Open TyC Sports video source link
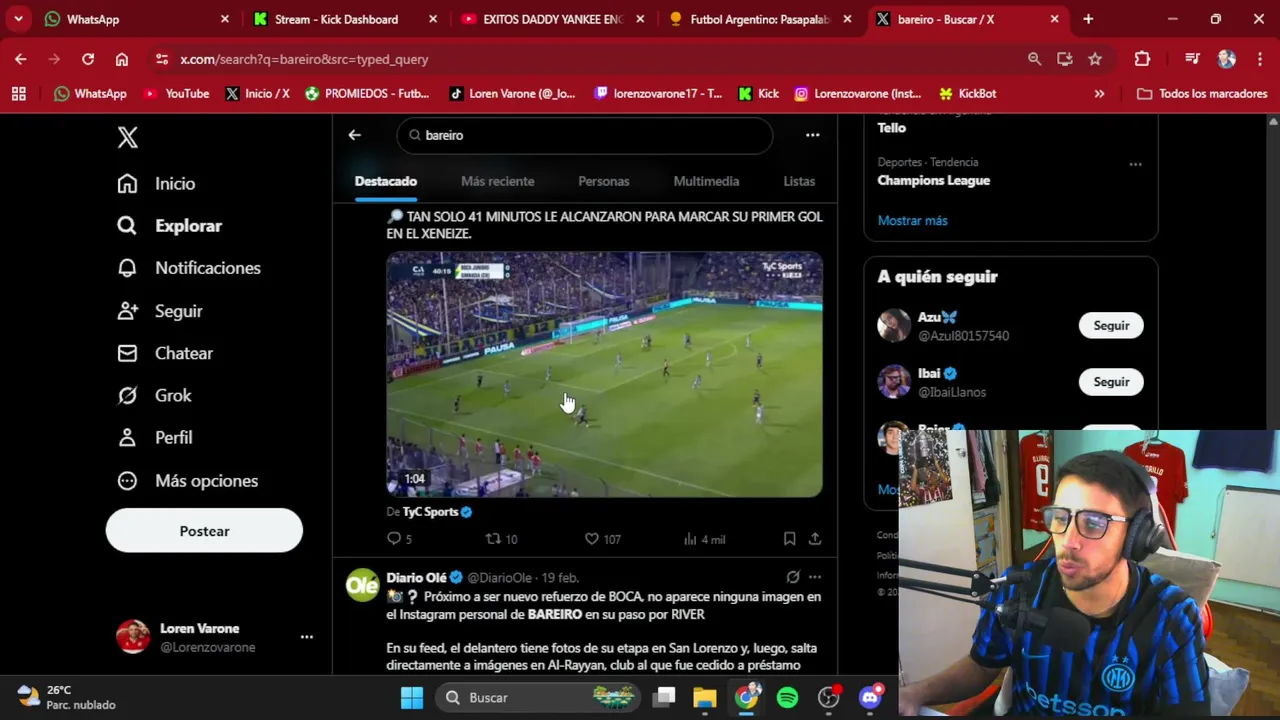The image size is (1280, 720). tap(430, 512)
